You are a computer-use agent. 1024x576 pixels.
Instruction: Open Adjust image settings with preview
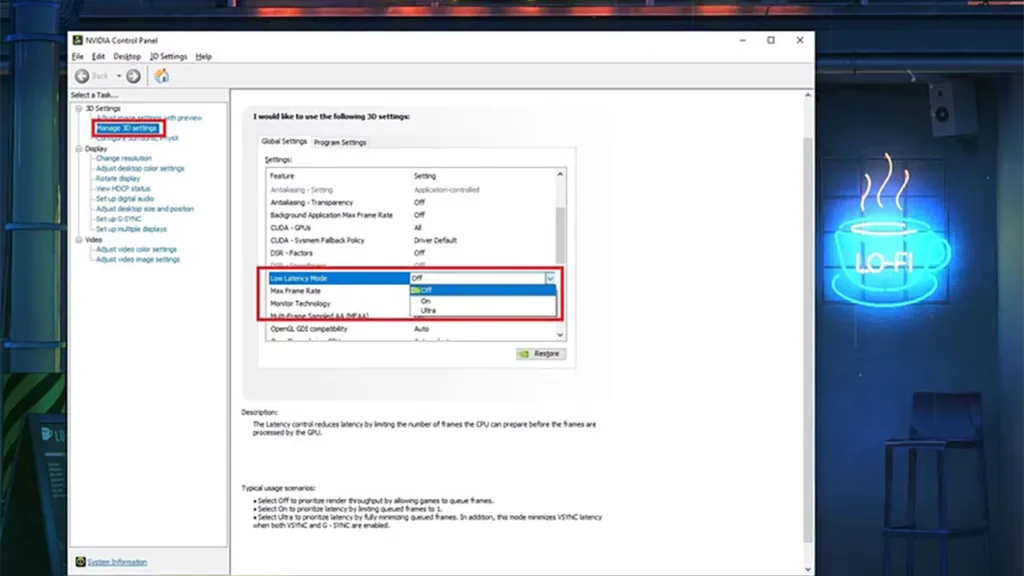(x=149, y=118)
